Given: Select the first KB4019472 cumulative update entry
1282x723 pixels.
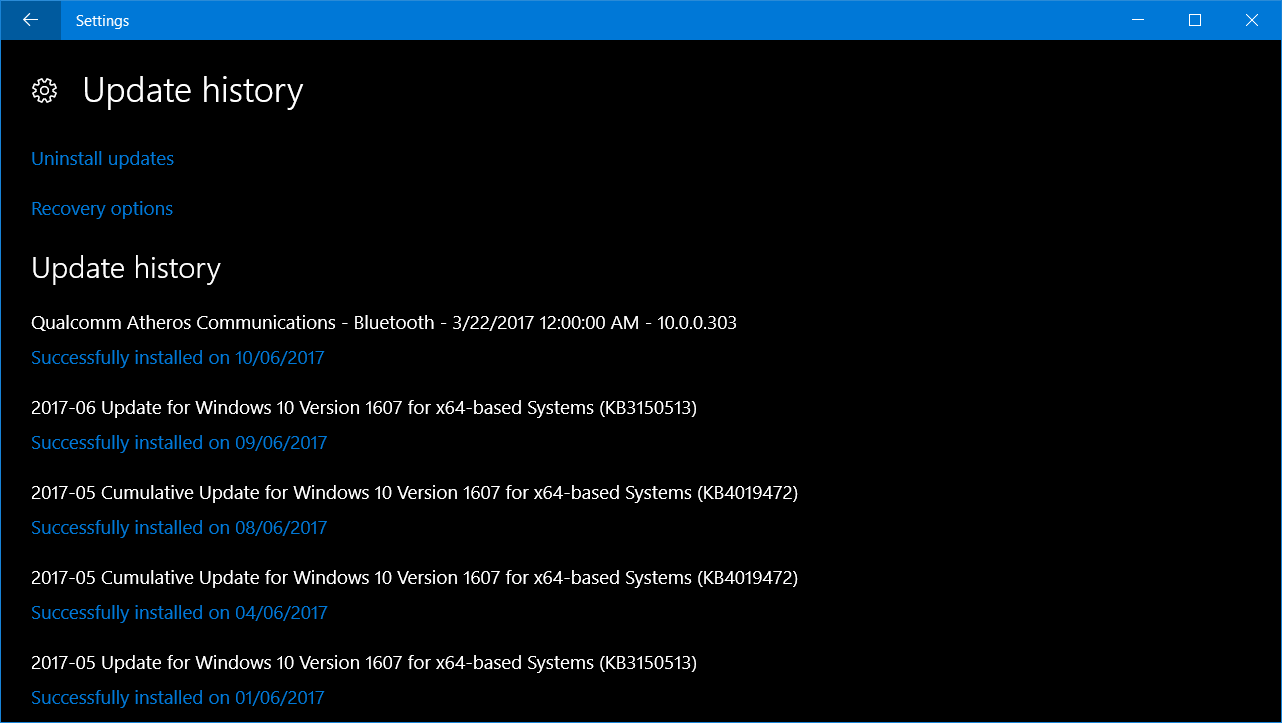Looking at the screenshot, I should click(x=414, y=492).
